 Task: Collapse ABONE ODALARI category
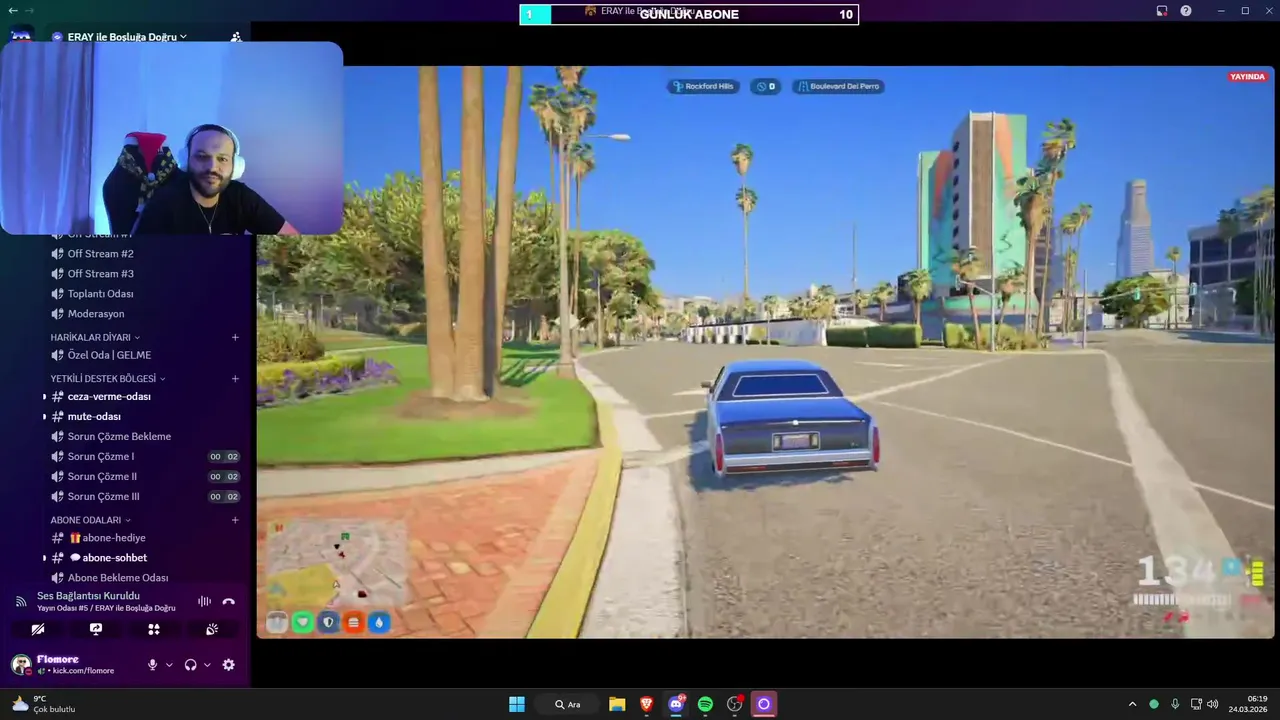[91, 520]
